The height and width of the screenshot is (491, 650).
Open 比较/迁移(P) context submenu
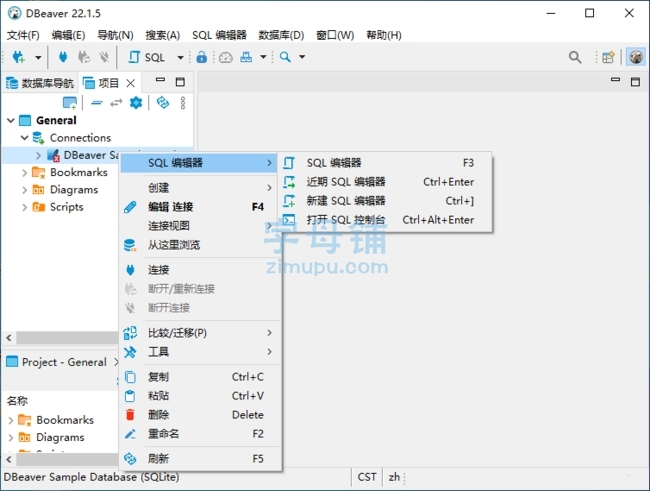pyautogui.click(x=200, y=333)
